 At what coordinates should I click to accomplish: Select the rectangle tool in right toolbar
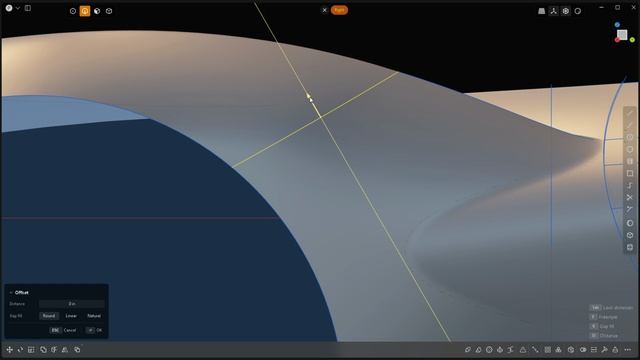click(630, 162)
